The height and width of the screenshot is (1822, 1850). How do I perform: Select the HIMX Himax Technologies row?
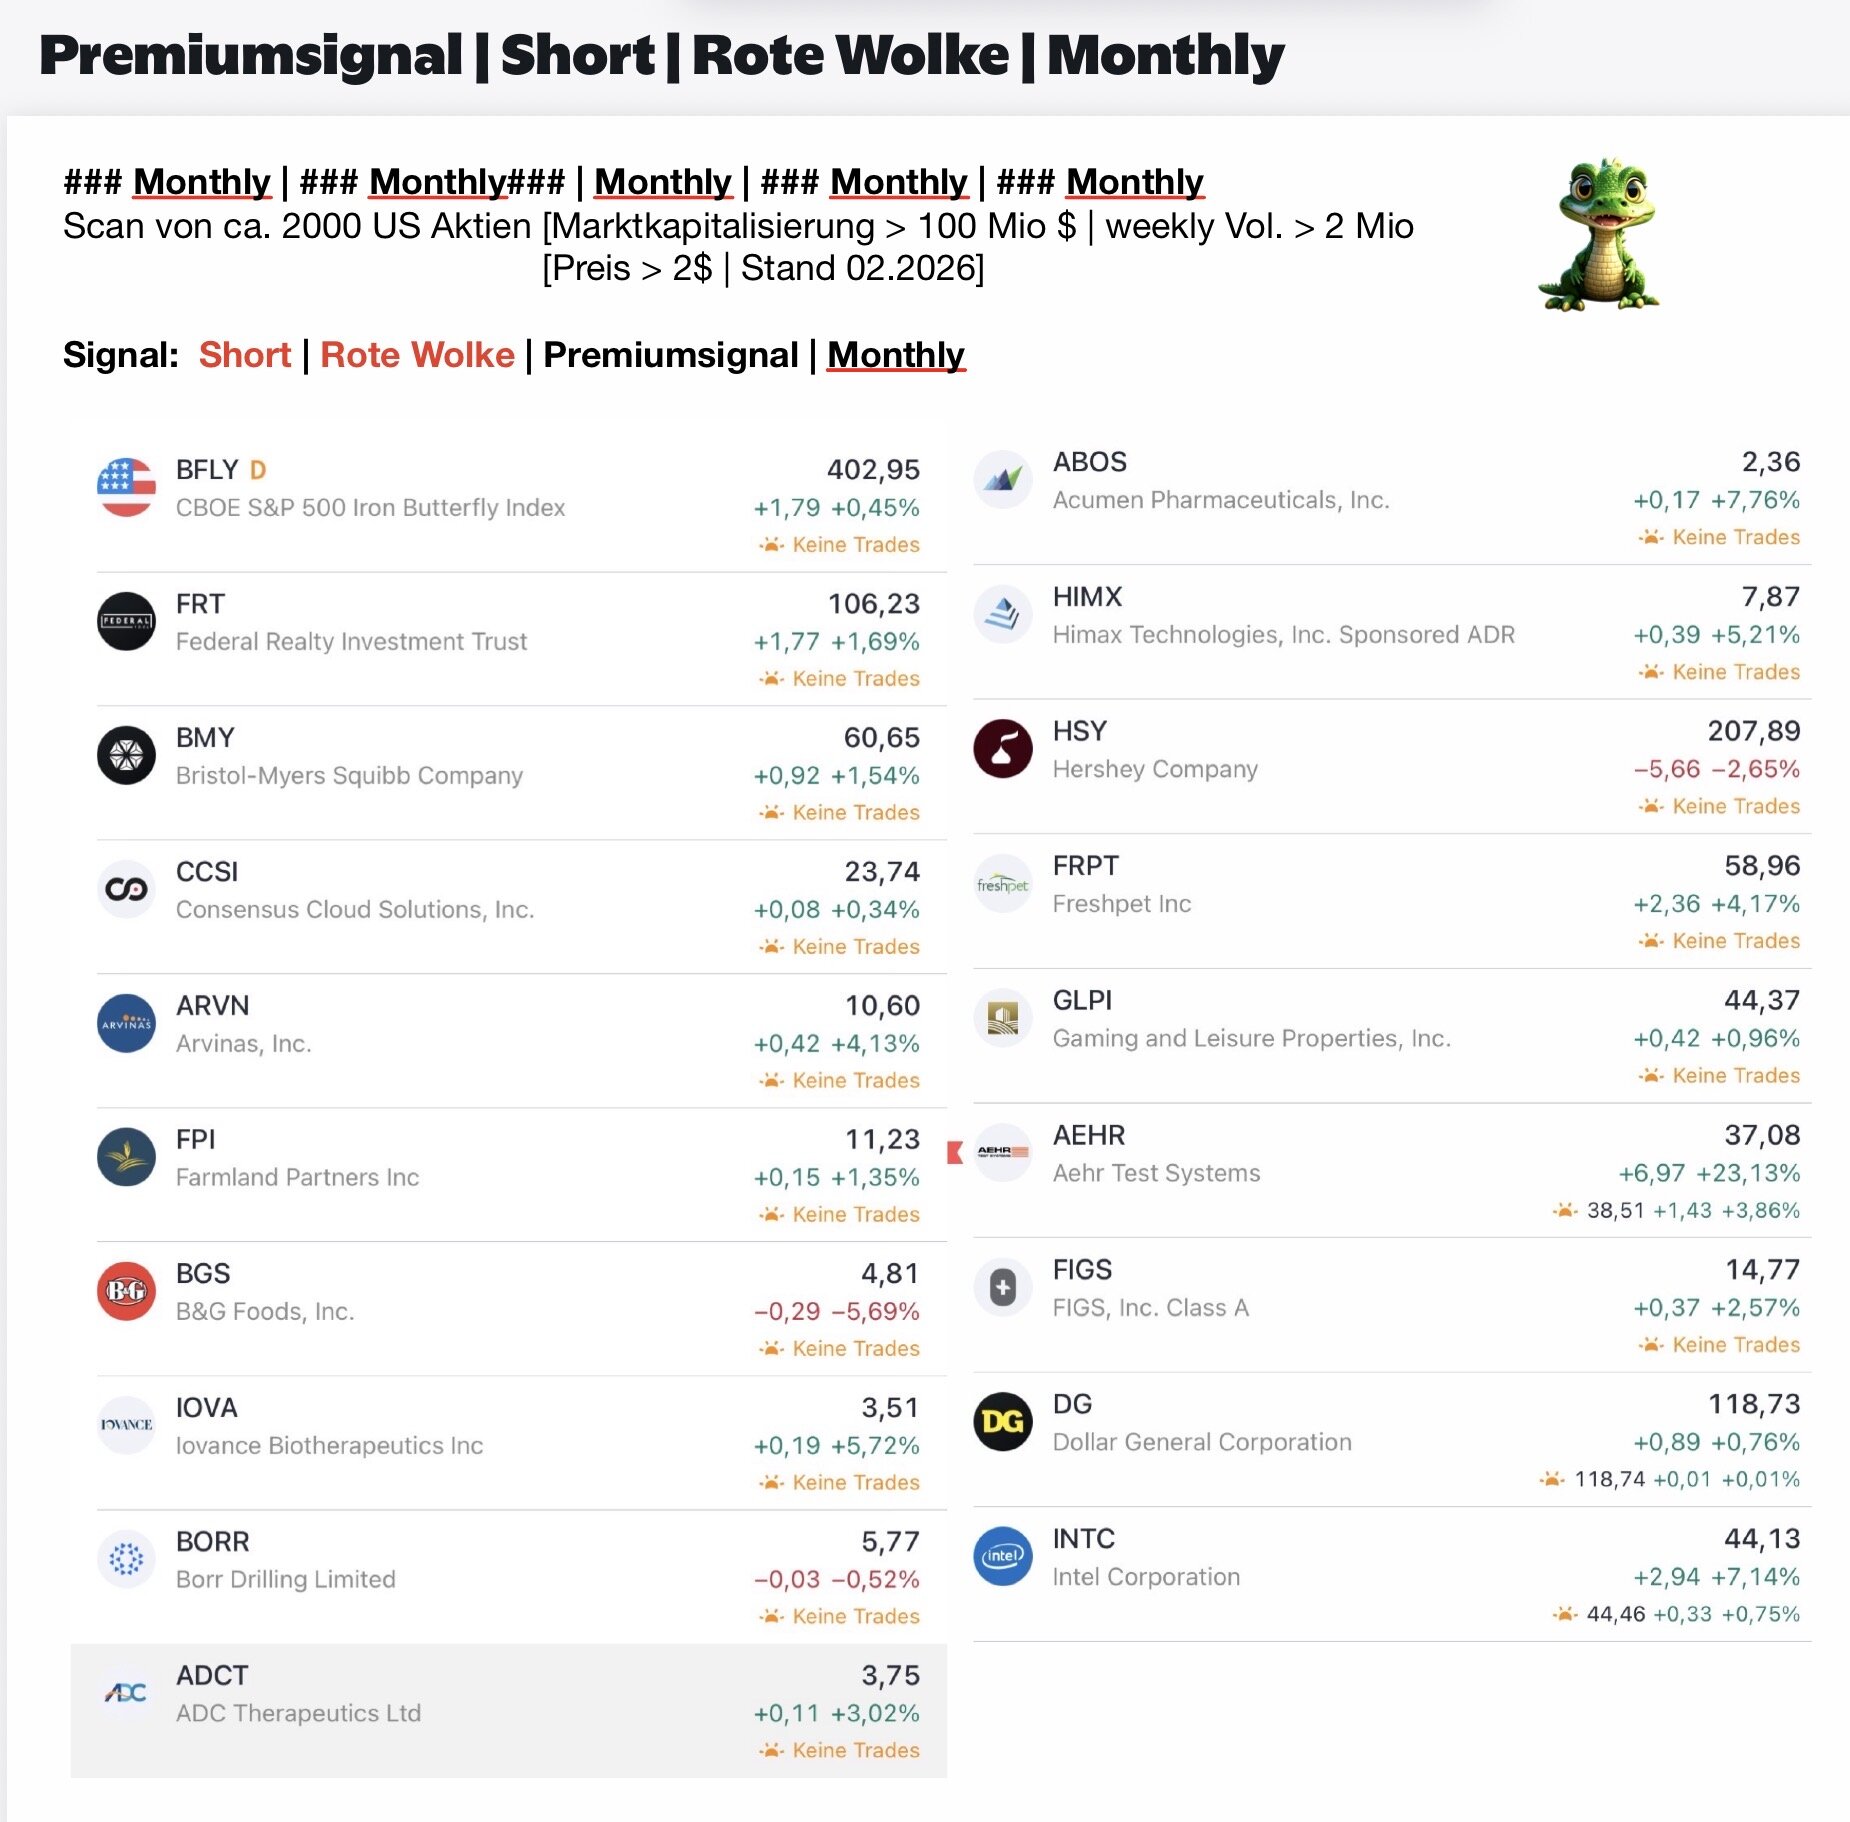point(1390,632)
